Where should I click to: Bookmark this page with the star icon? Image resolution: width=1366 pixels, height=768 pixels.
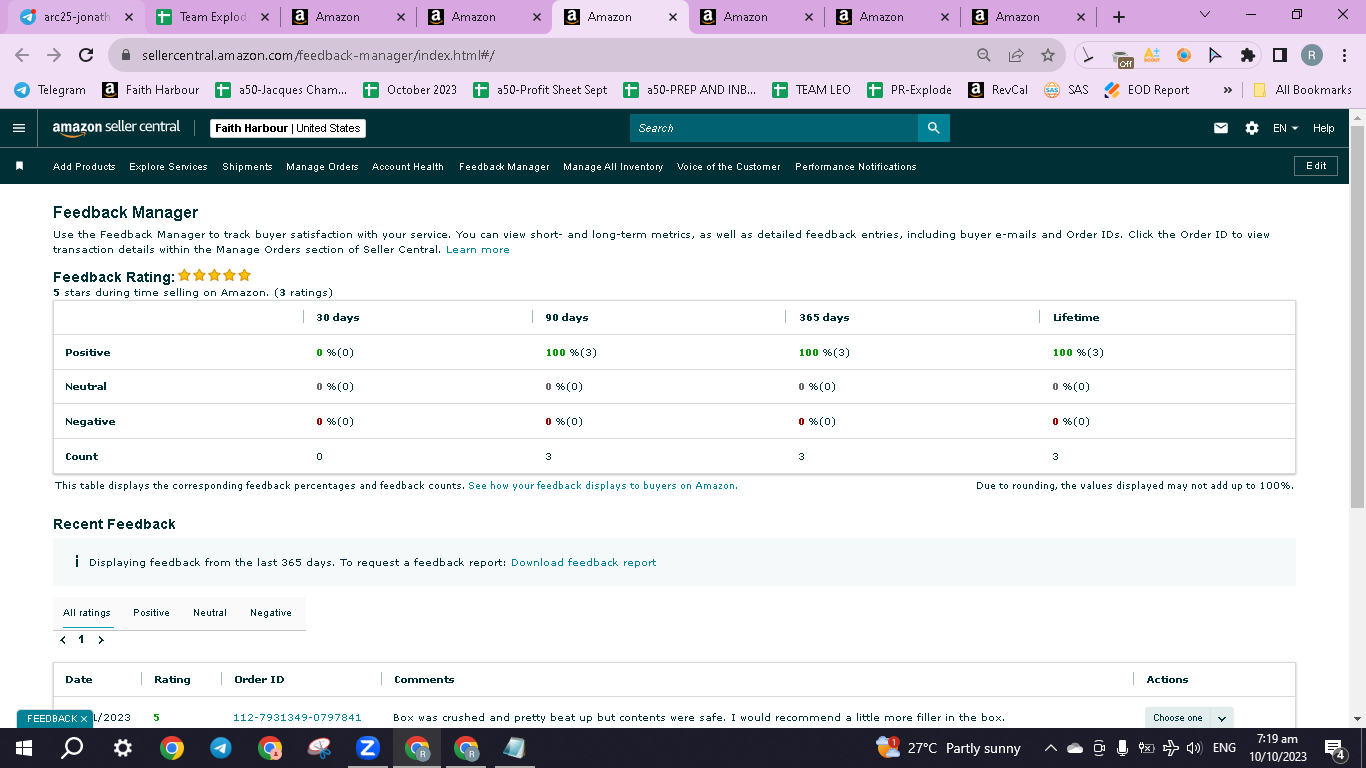tap(1048, 55)
